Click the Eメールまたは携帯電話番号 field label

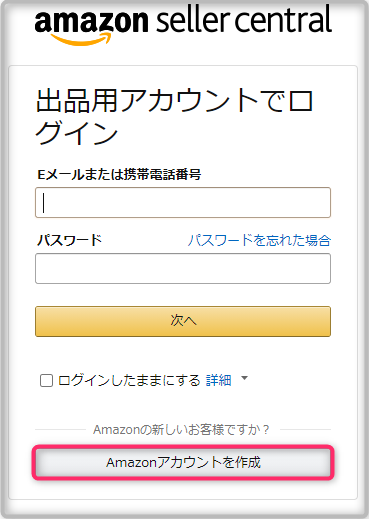click(x=119, y=175)
